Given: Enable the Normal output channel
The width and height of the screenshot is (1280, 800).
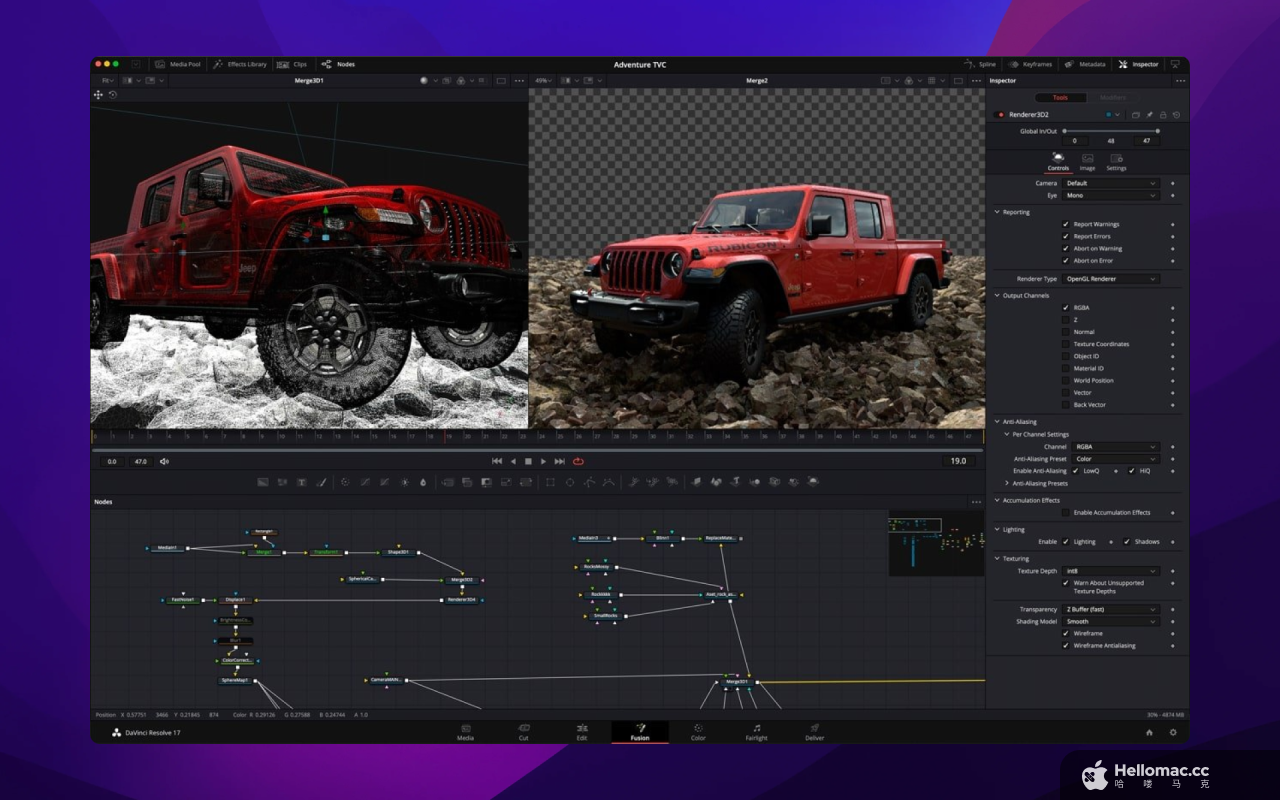Looking at the screenshot, I should (x=1065, y=332).
